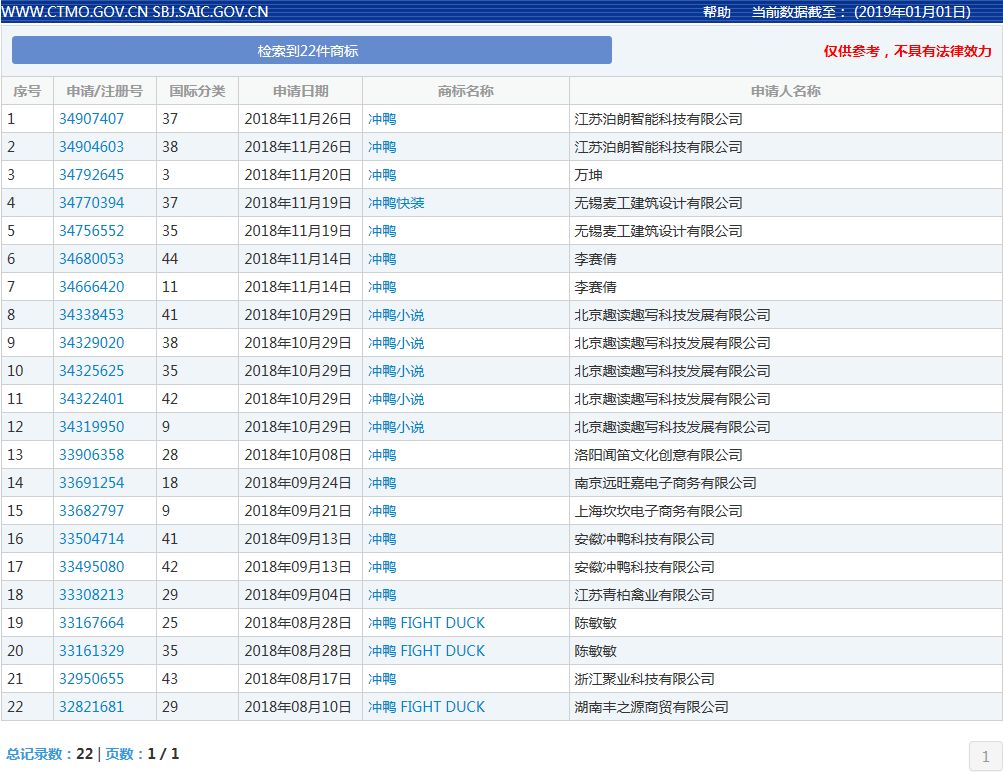
Task: Select applicant 上海坎坎电子商务有限公司
Action: tap(658, 511)
